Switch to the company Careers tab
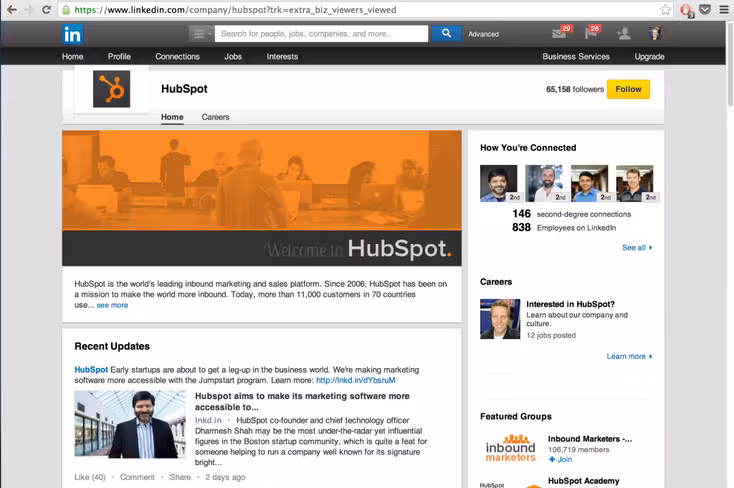 pyautogui.click(x=215, y=117)
